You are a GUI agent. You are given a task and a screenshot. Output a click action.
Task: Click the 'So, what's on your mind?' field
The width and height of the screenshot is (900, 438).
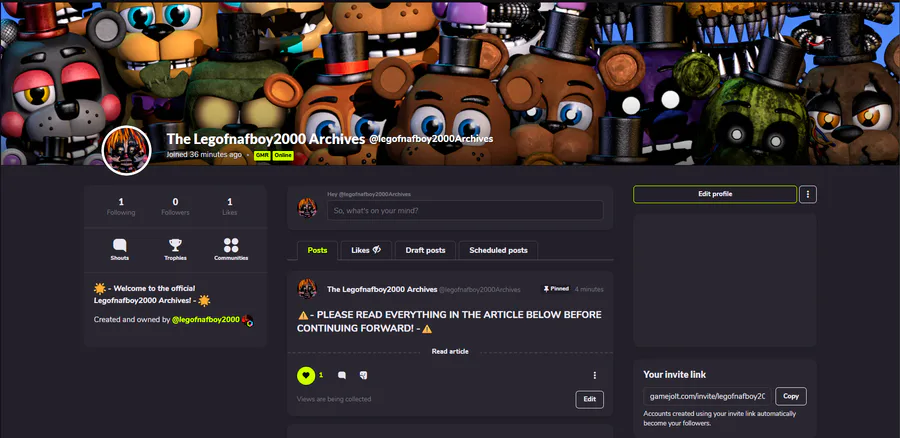pyautogui.click(x=465, y=211)
